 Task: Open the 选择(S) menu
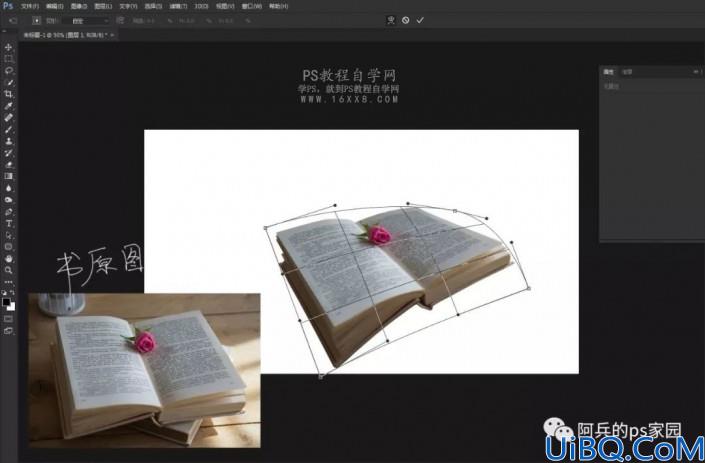153,6
